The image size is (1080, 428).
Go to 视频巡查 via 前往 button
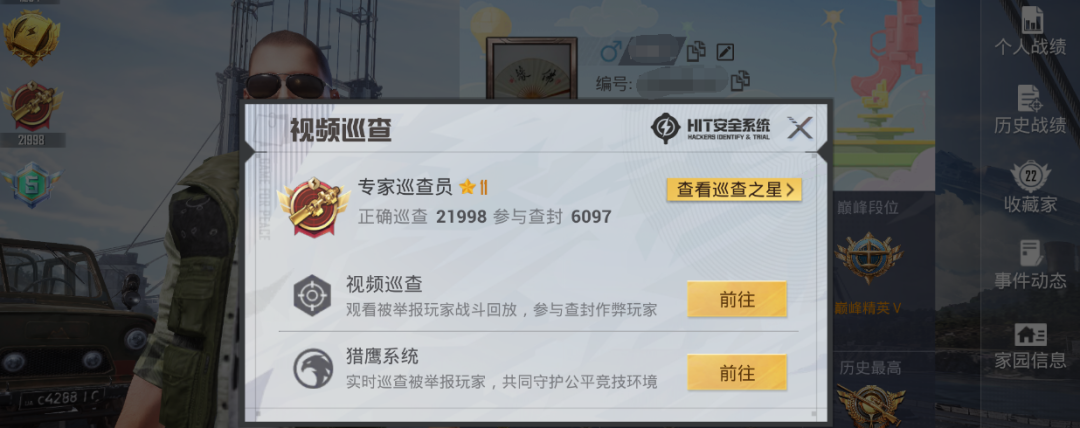[737, 299]
